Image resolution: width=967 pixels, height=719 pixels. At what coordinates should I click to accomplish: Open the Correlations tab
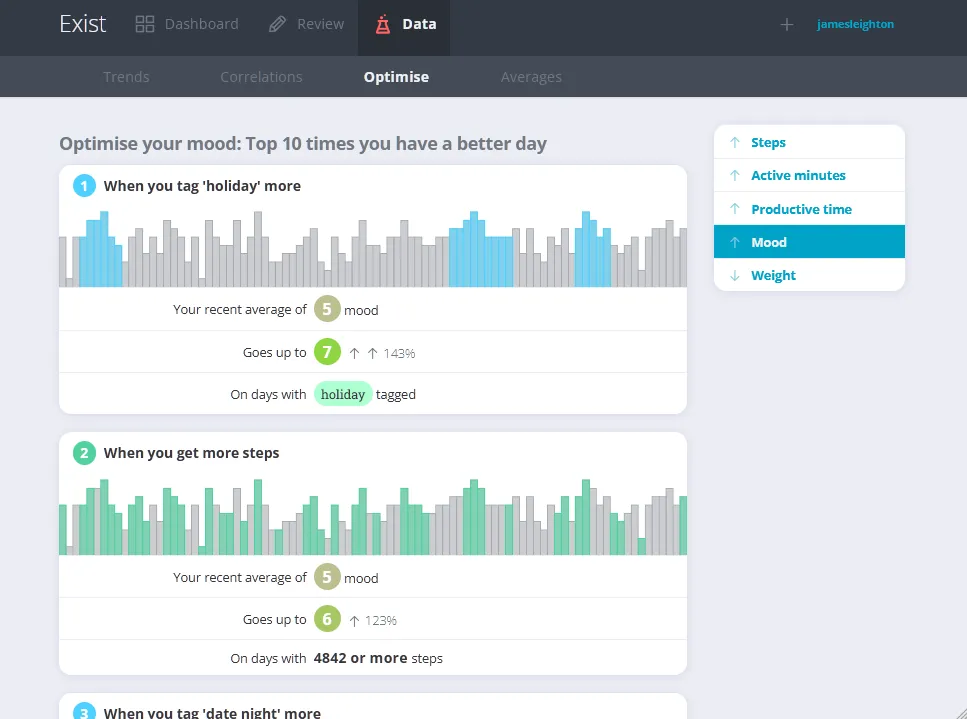(261, 76)
